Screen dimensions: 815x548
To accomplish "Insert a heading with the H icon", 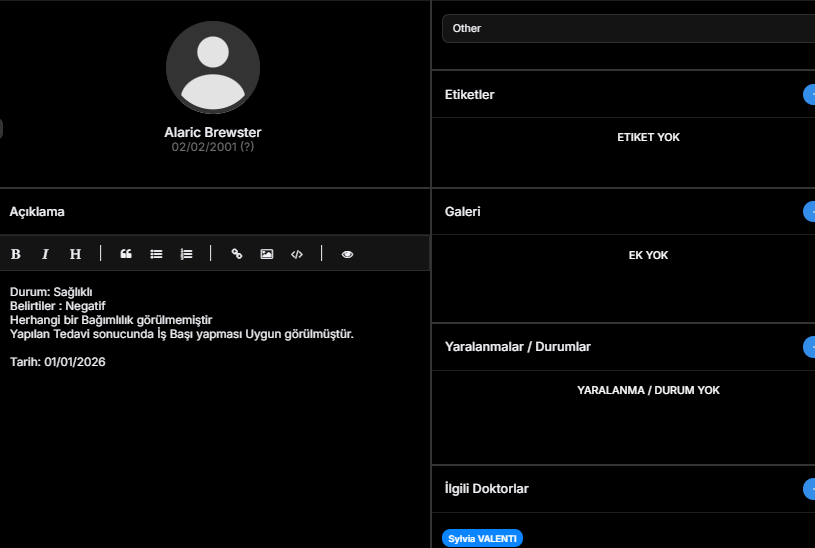I will coord(75,254).
